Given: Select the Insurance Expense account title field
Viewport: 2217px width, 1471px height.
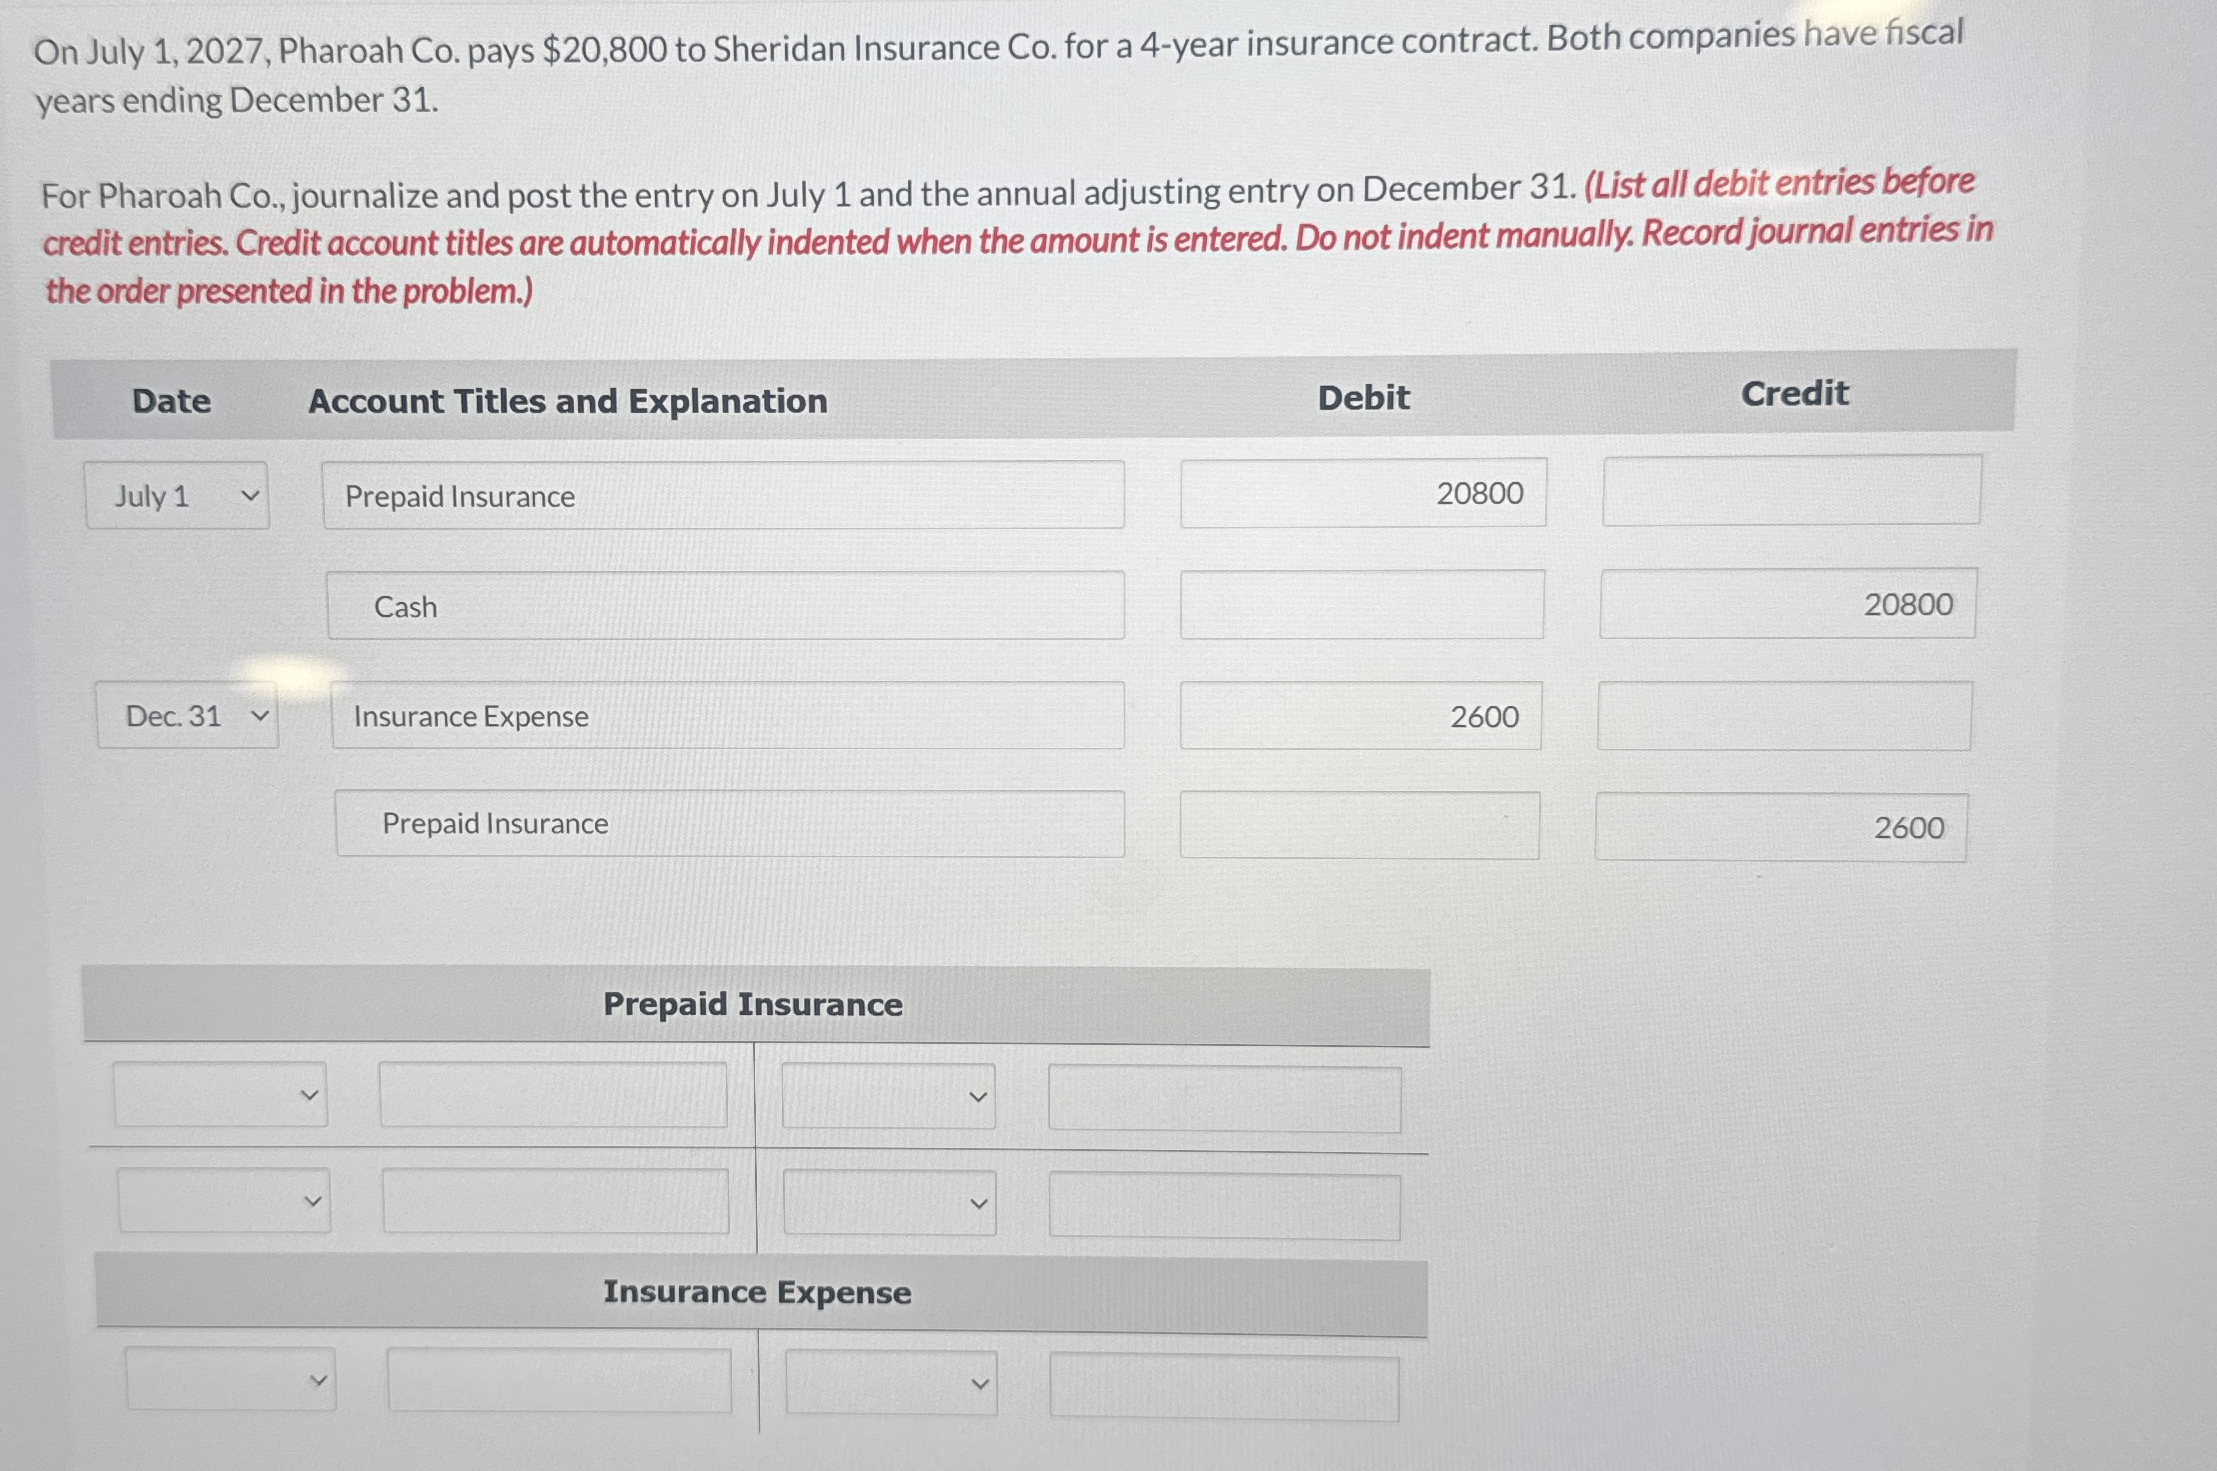Looking at the screenshot, I should pyautogui.click(x=728, y=716).
